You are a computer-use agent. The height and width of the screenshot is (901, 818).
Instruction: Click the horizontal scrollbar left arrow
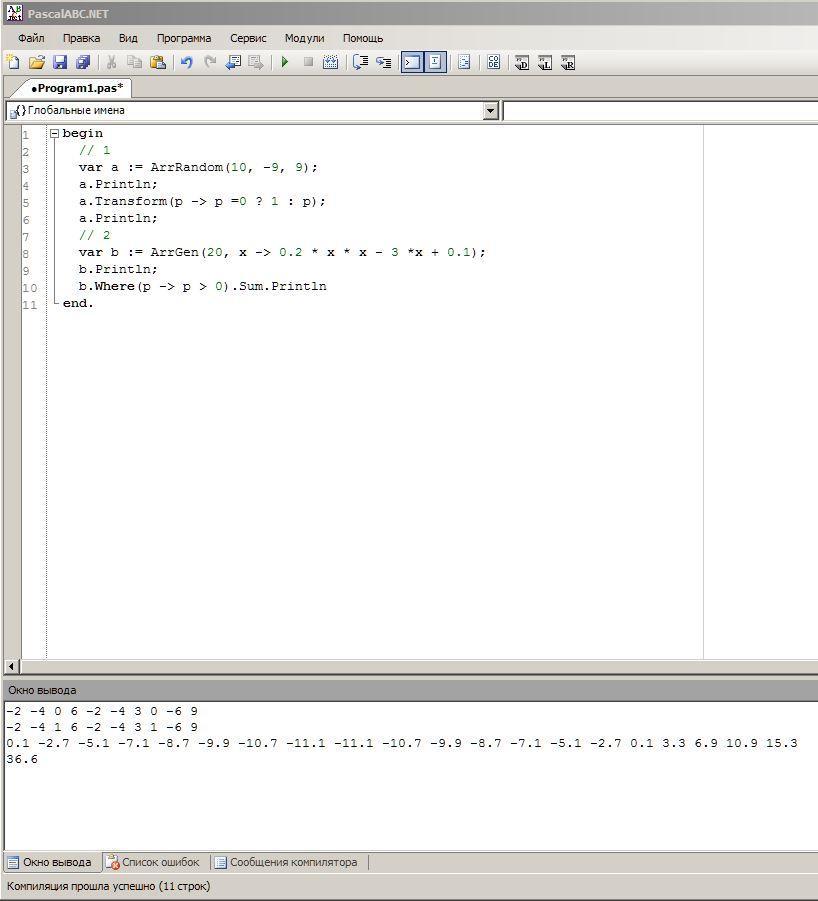(12, 667)
